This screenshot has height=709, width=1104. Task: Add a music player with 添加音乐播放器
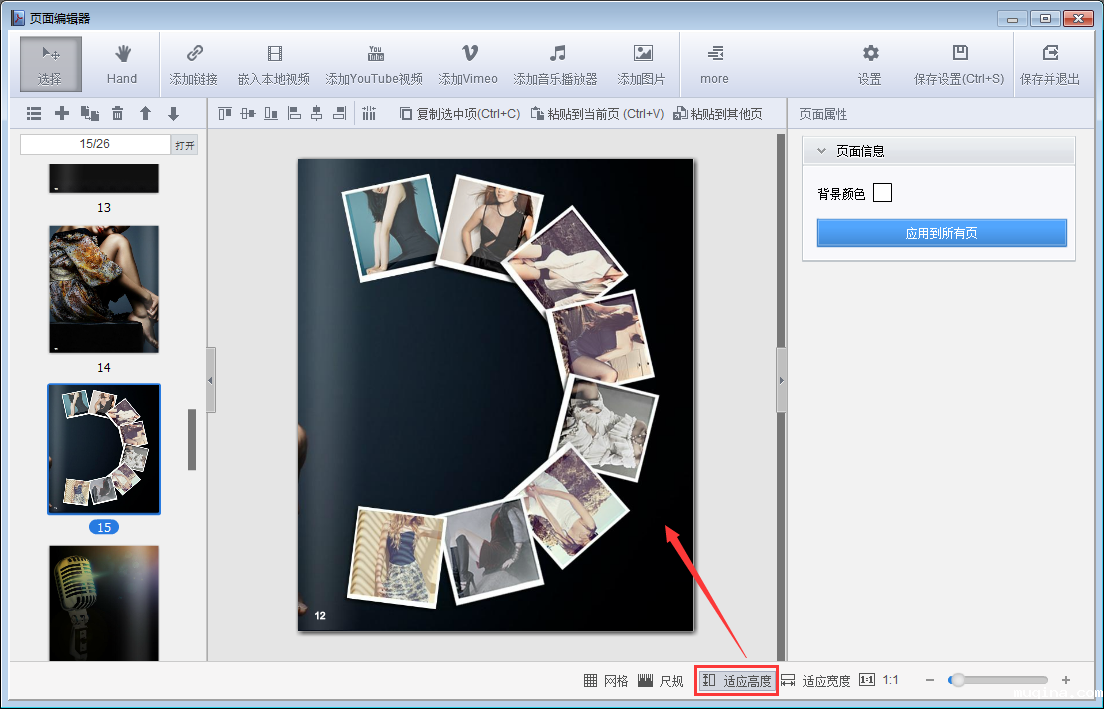555,63
